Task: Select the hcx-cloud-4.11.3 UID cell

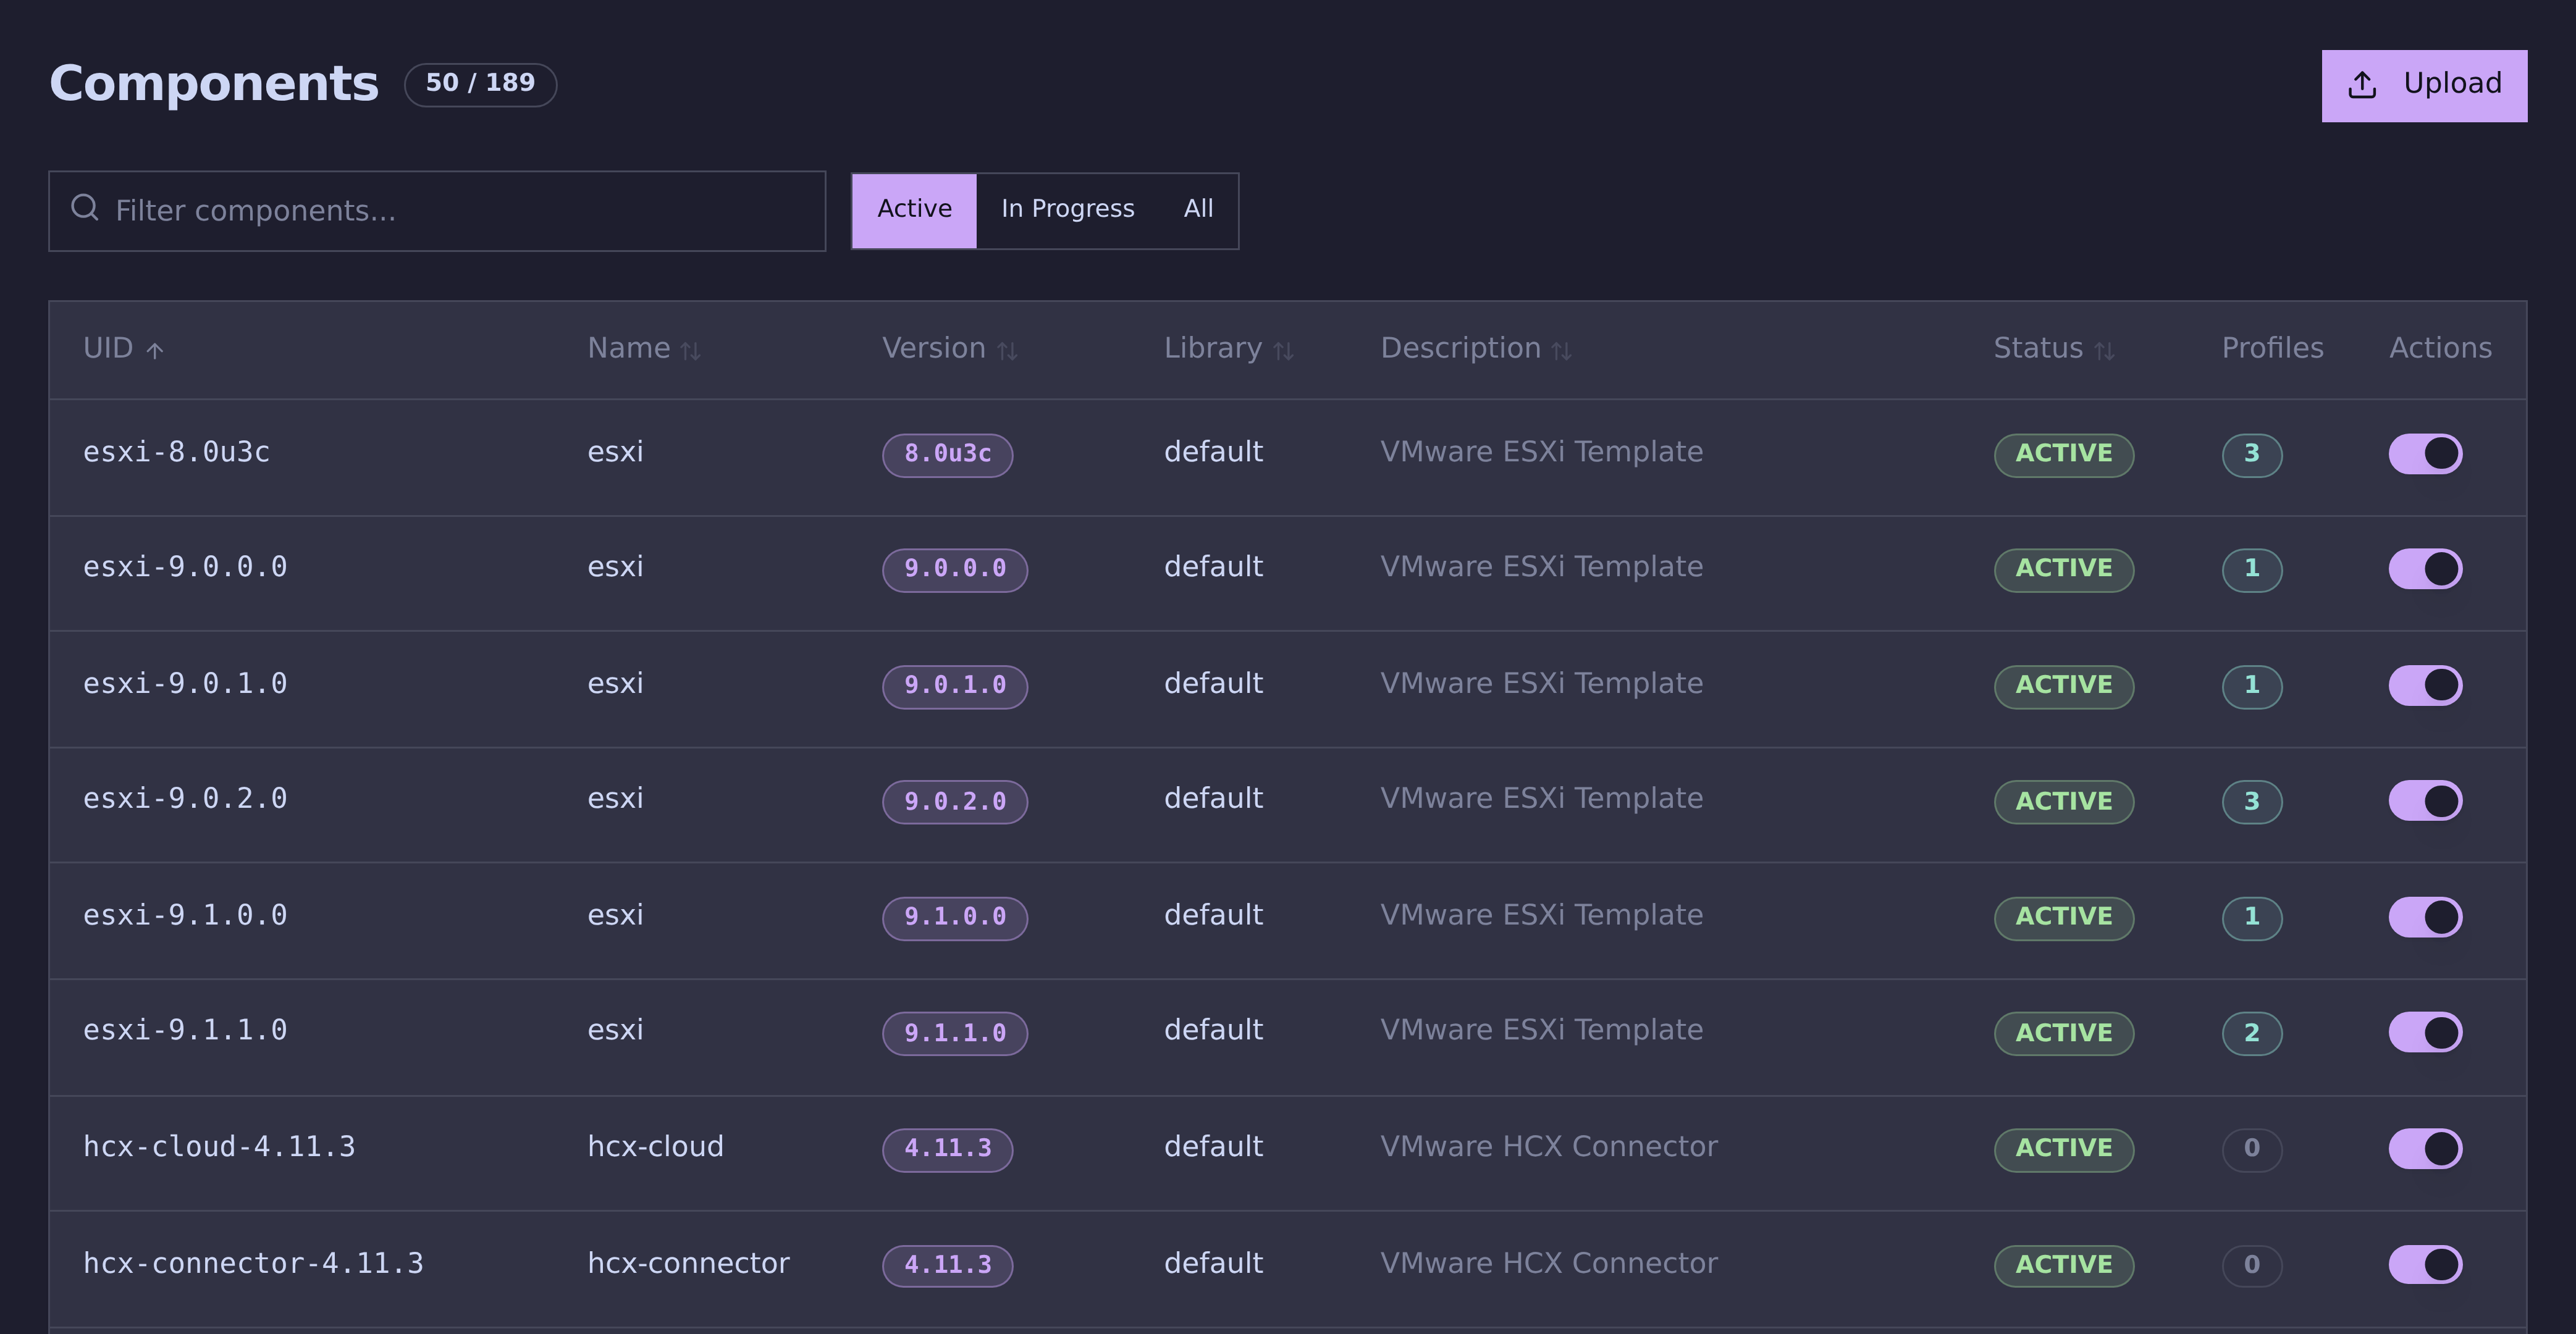Action: [x=219, y=1147]
